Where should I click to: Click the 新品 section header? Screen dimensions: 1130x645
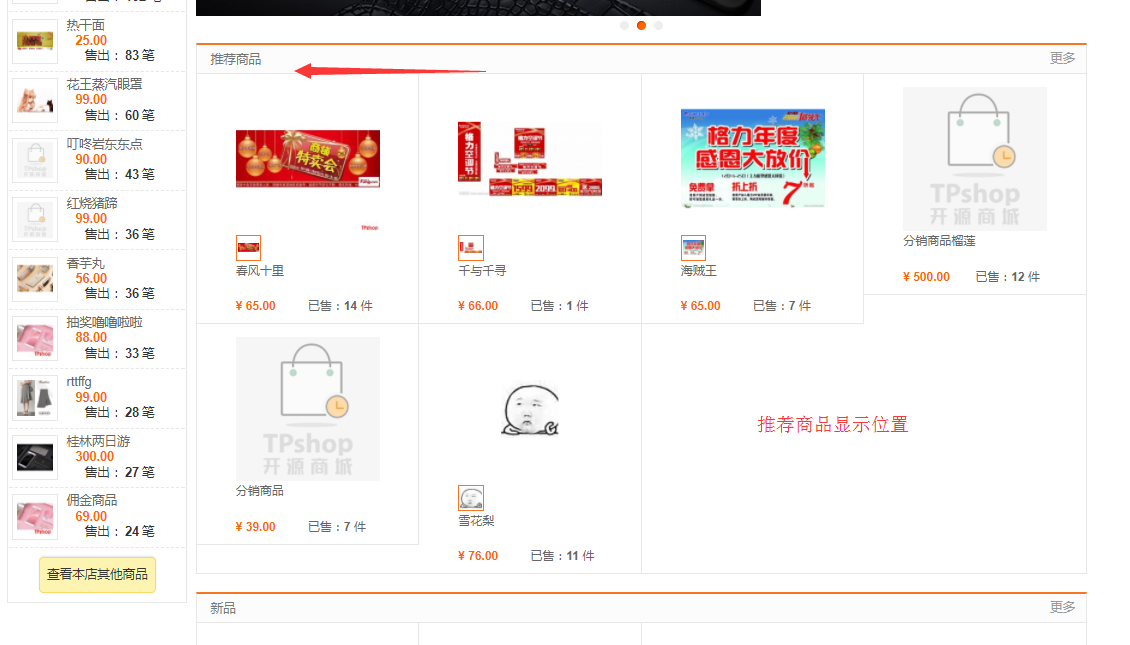coord(222,607)
